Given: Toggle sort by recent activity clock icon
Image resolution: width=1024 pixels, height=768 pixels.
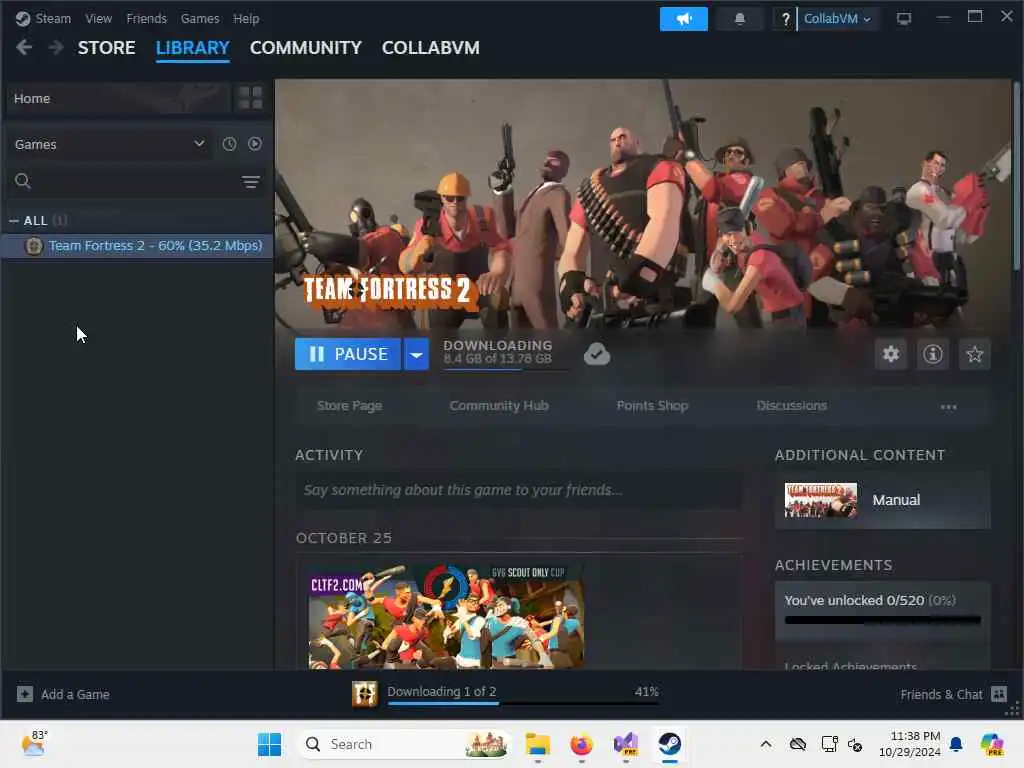Looking at the screenshot, I should [x=229, y=144].
